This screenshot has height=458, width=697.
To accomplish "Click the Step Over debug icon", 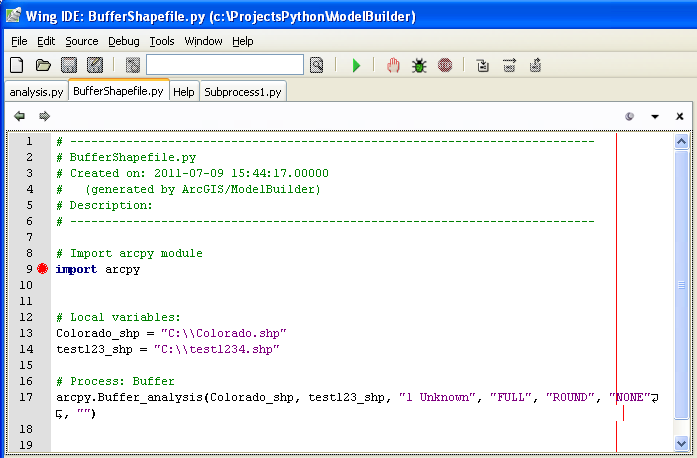I will point(509,65).
